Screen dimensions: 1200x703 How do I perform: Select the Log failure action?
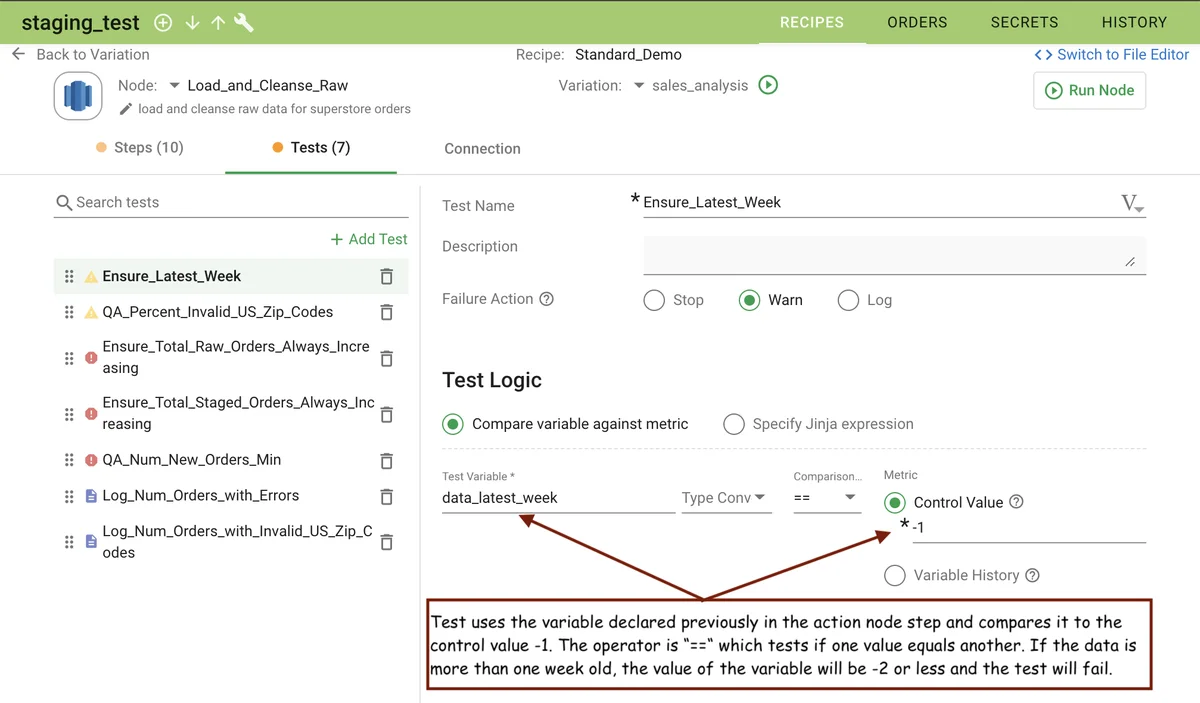click(848, 300)
